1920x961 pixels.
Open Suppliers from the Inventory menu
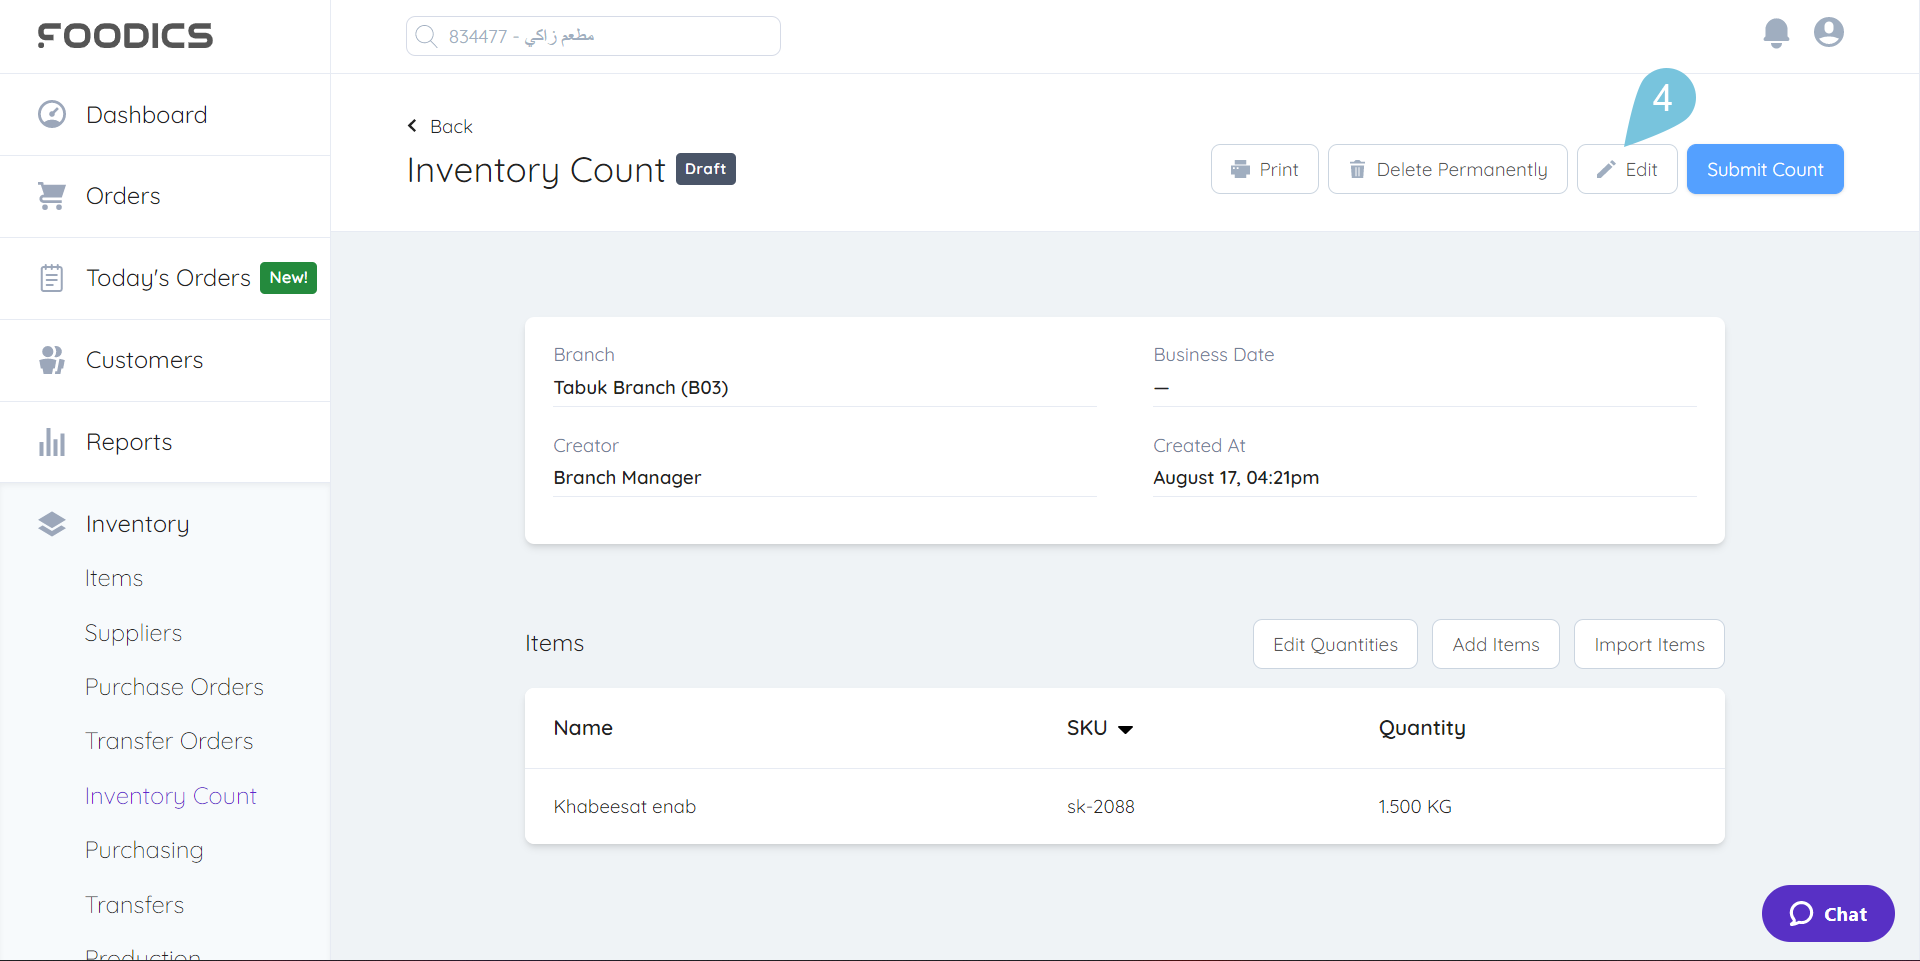(133, 633)
